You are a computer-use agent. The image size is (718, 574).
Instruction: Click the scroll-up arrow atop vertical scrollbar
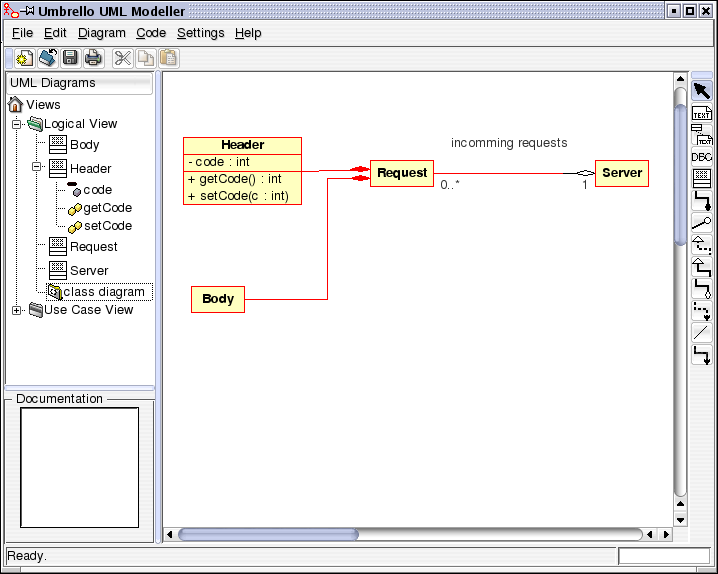click(680, 79)
